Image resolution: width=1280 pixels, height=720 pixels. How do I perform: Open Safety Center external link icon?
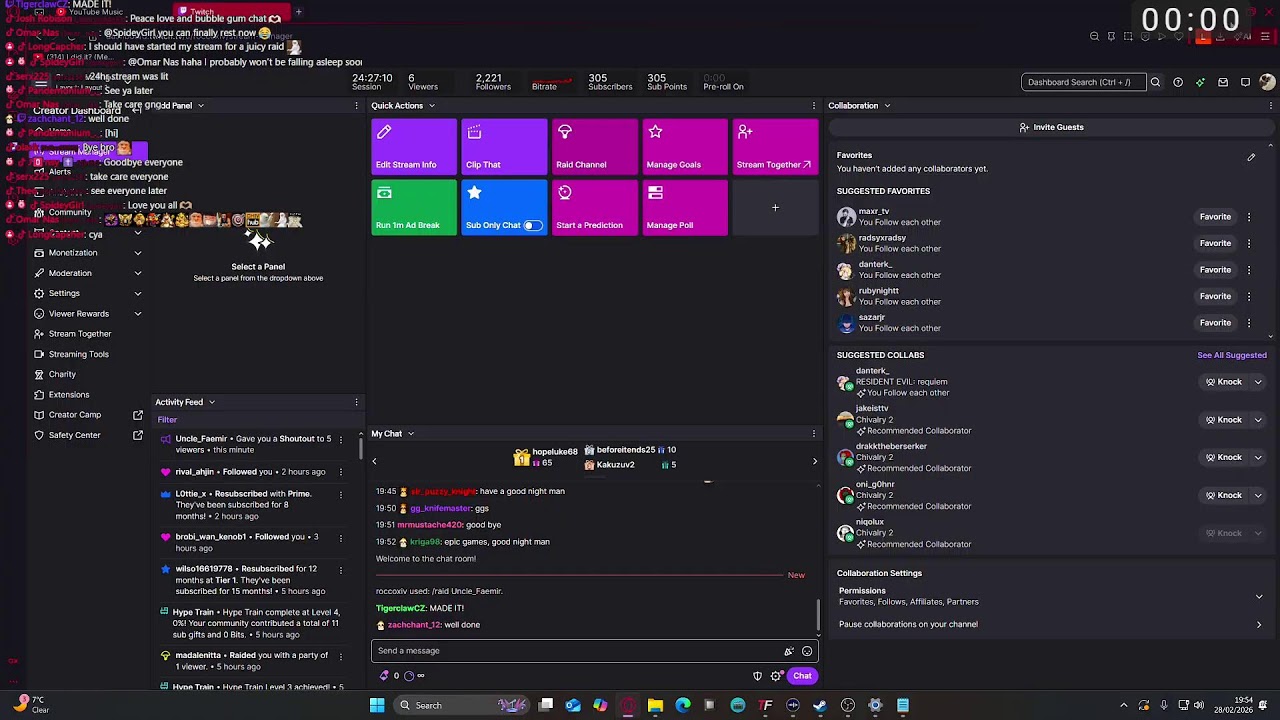(x=138, y=435)
